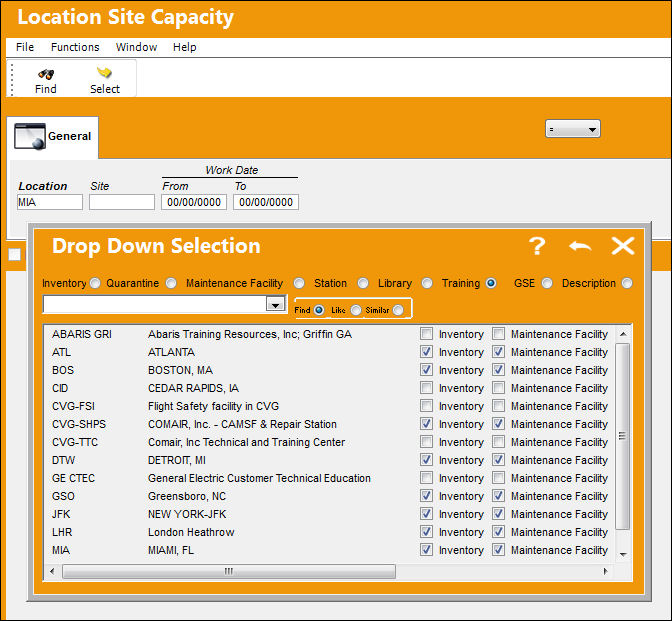Click the Select toolbar icon
The height and width of the screenshot is (621, 672).
click(x=104, y=73)
